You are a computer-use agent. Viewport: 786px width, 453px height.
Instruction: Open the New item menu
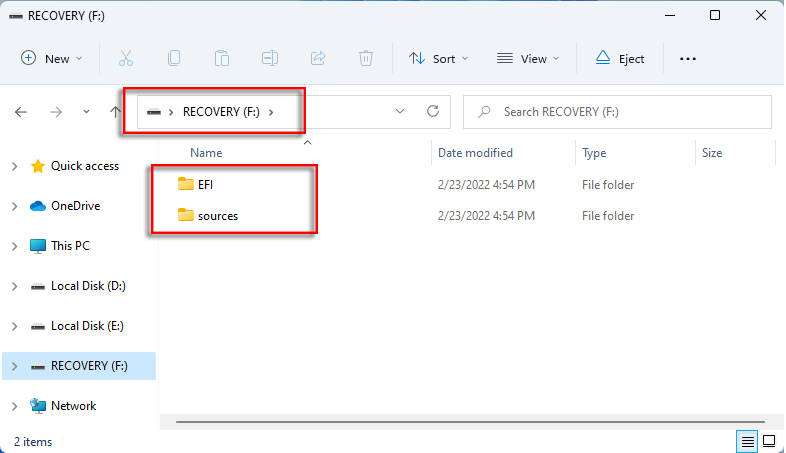[x=51, y=58]
